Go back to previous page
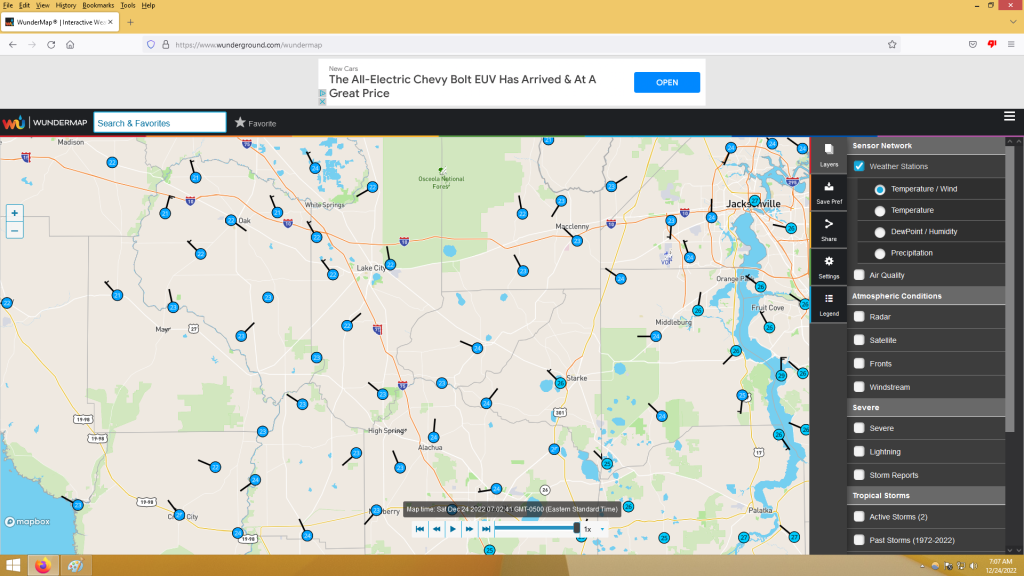Screen dimensions: 1024x576 click(13, 44)
